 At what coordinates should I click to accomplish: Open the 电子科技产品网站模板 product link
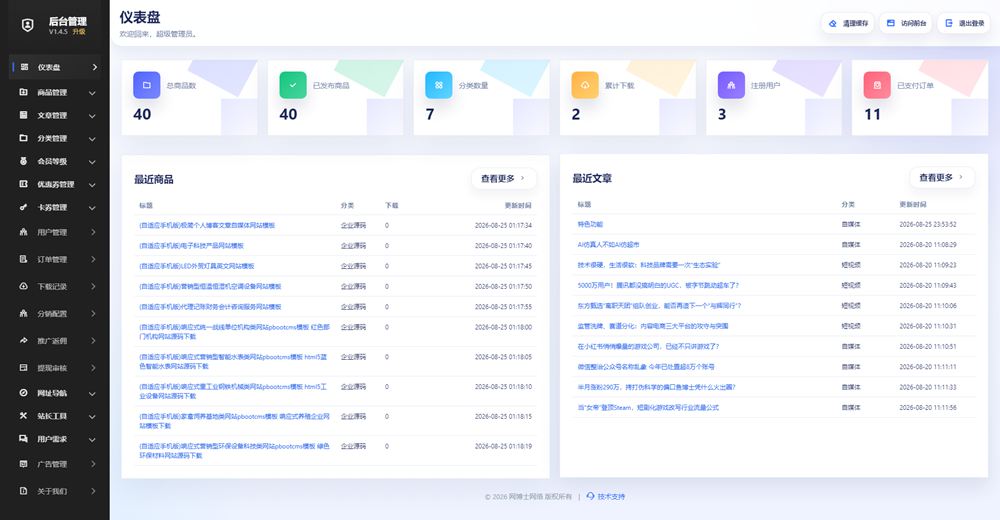pos(191,246)
